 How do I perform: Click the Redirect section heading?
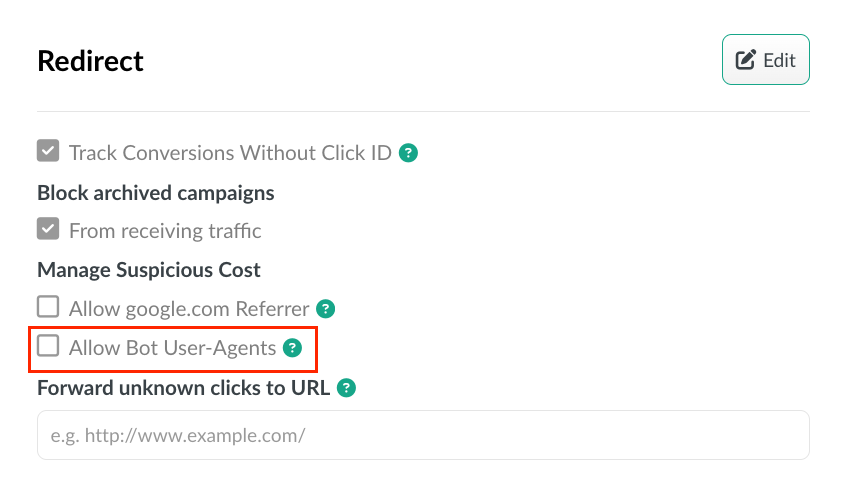point(90,61)
